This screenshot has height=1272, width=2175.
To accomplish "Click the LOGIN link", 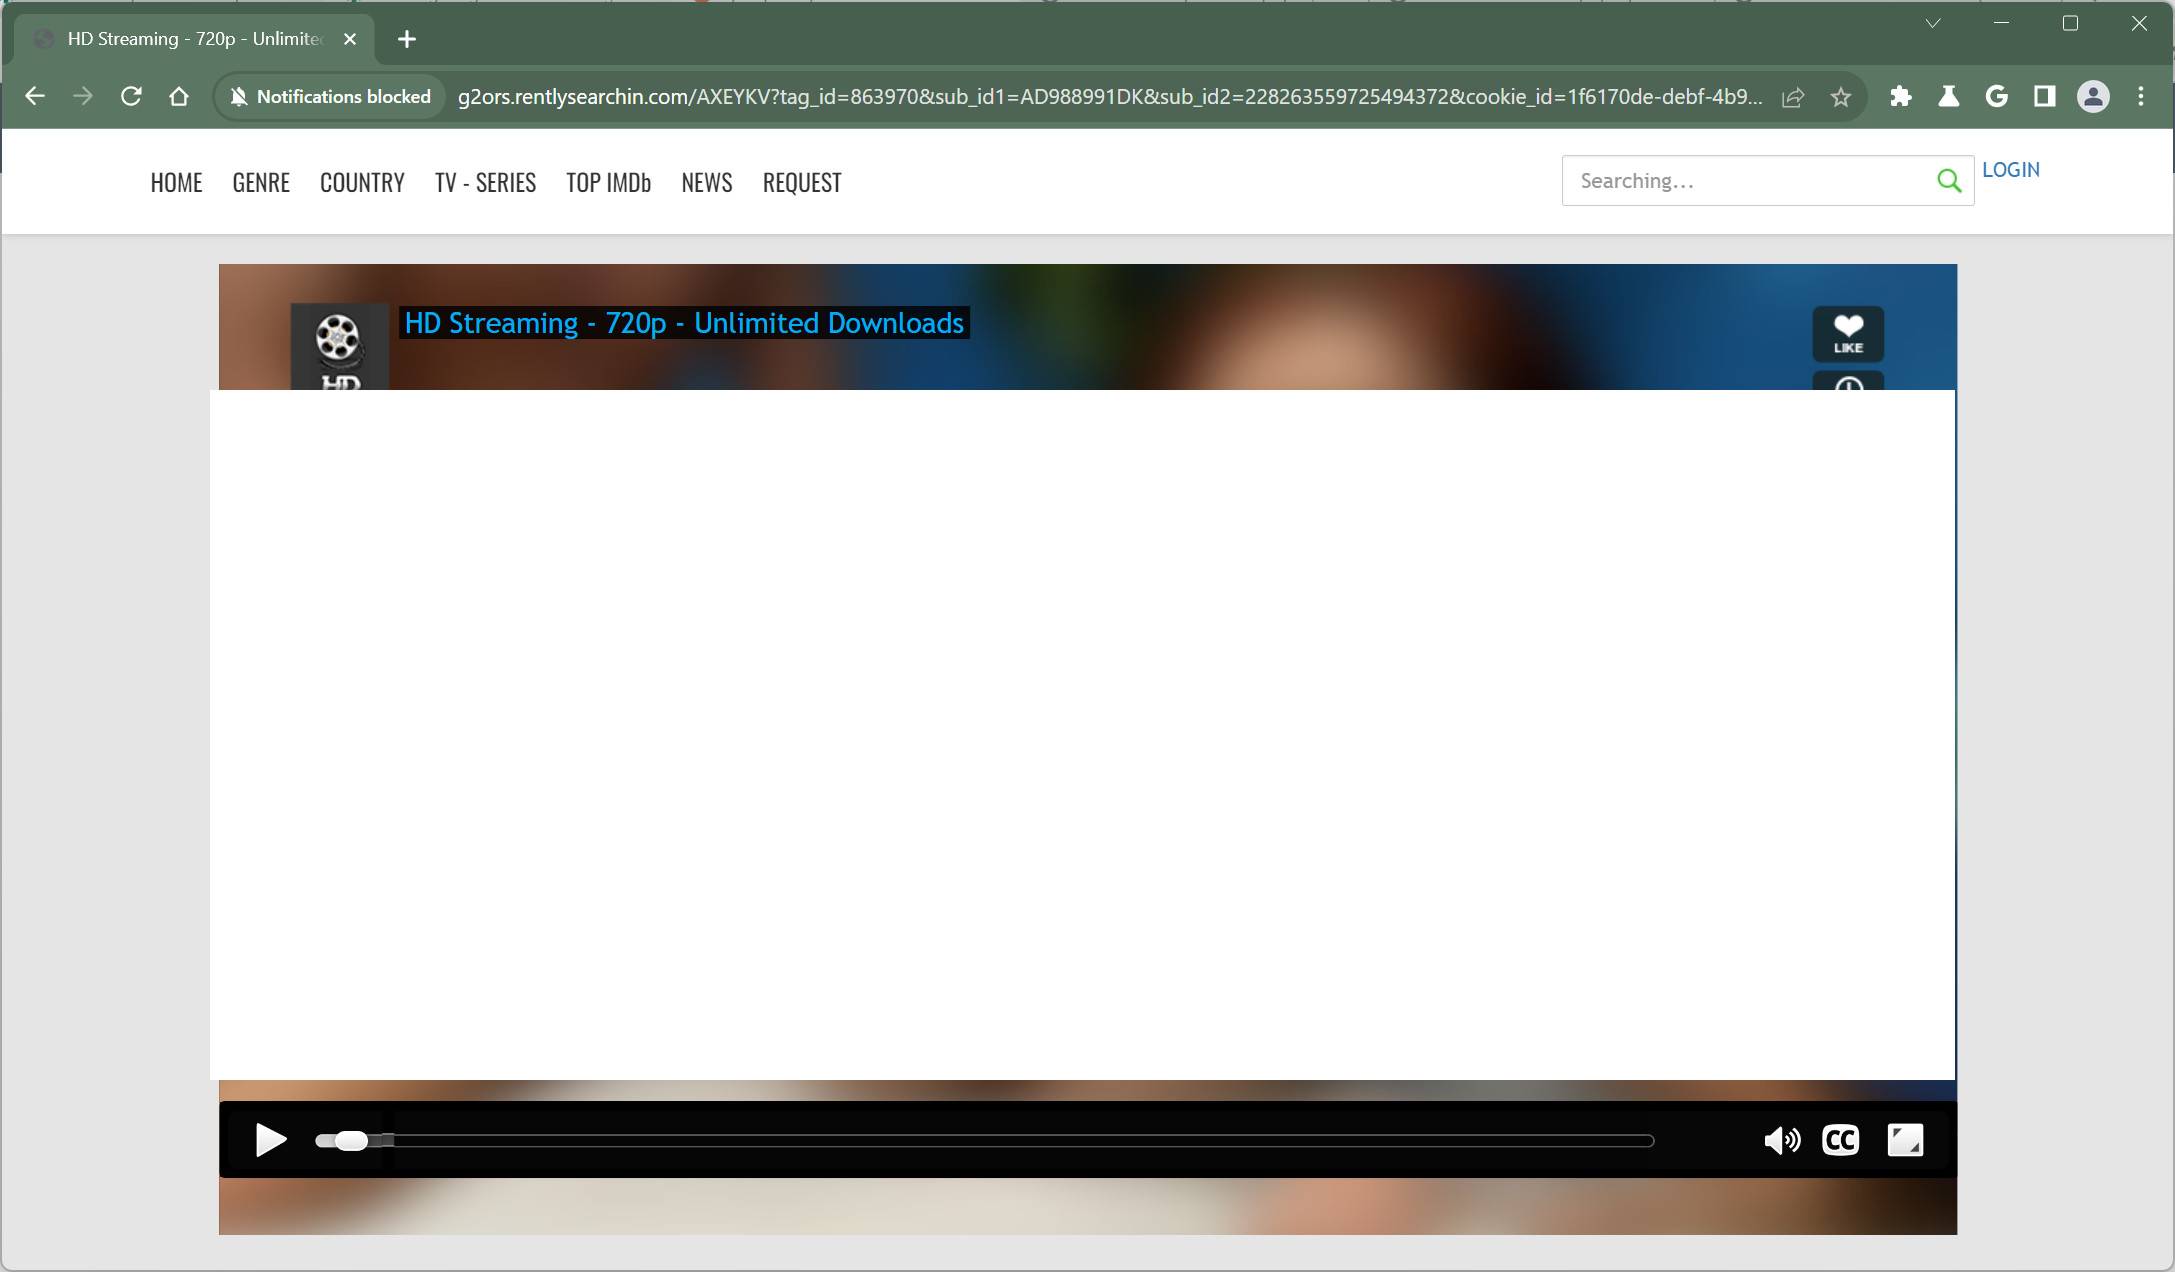I will click(x=2010, y=170).
